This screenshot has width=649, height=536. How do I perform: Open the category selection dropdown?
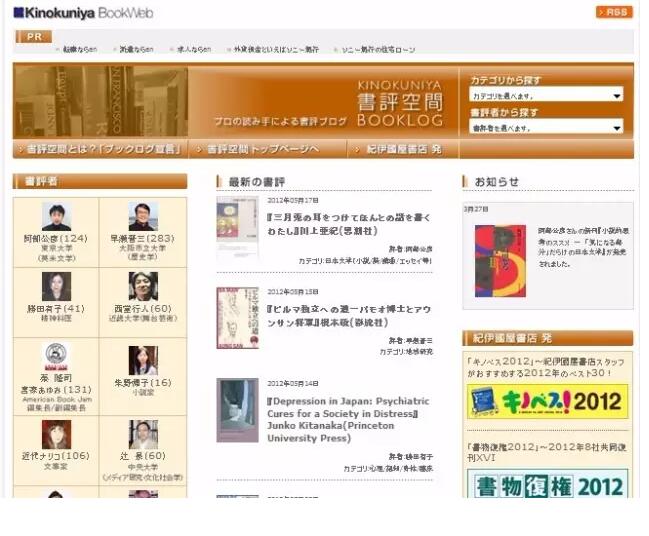tap(546, 95)
